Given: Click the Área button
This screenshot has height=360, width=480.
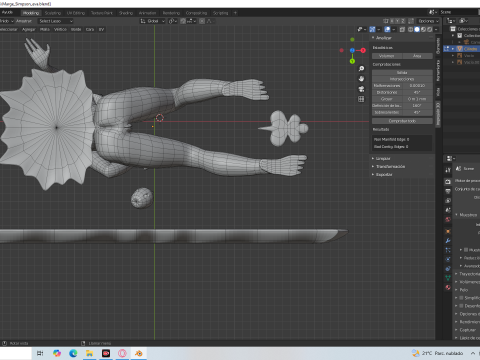Looking at the screenshot, I should click(x=417, y=56).
